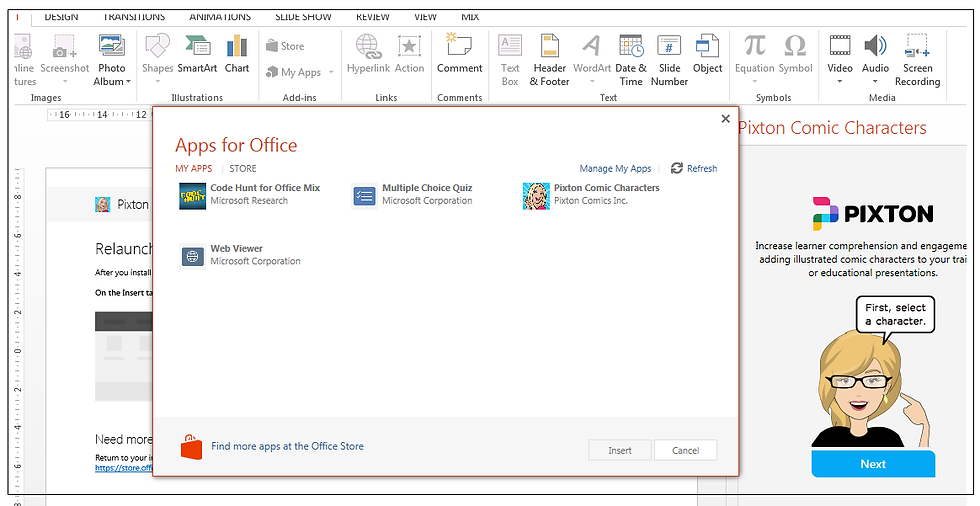Click the Action button in Links
Image resolution: width=980 pixels, height=506 pixels.
click(x=409, y=55)
